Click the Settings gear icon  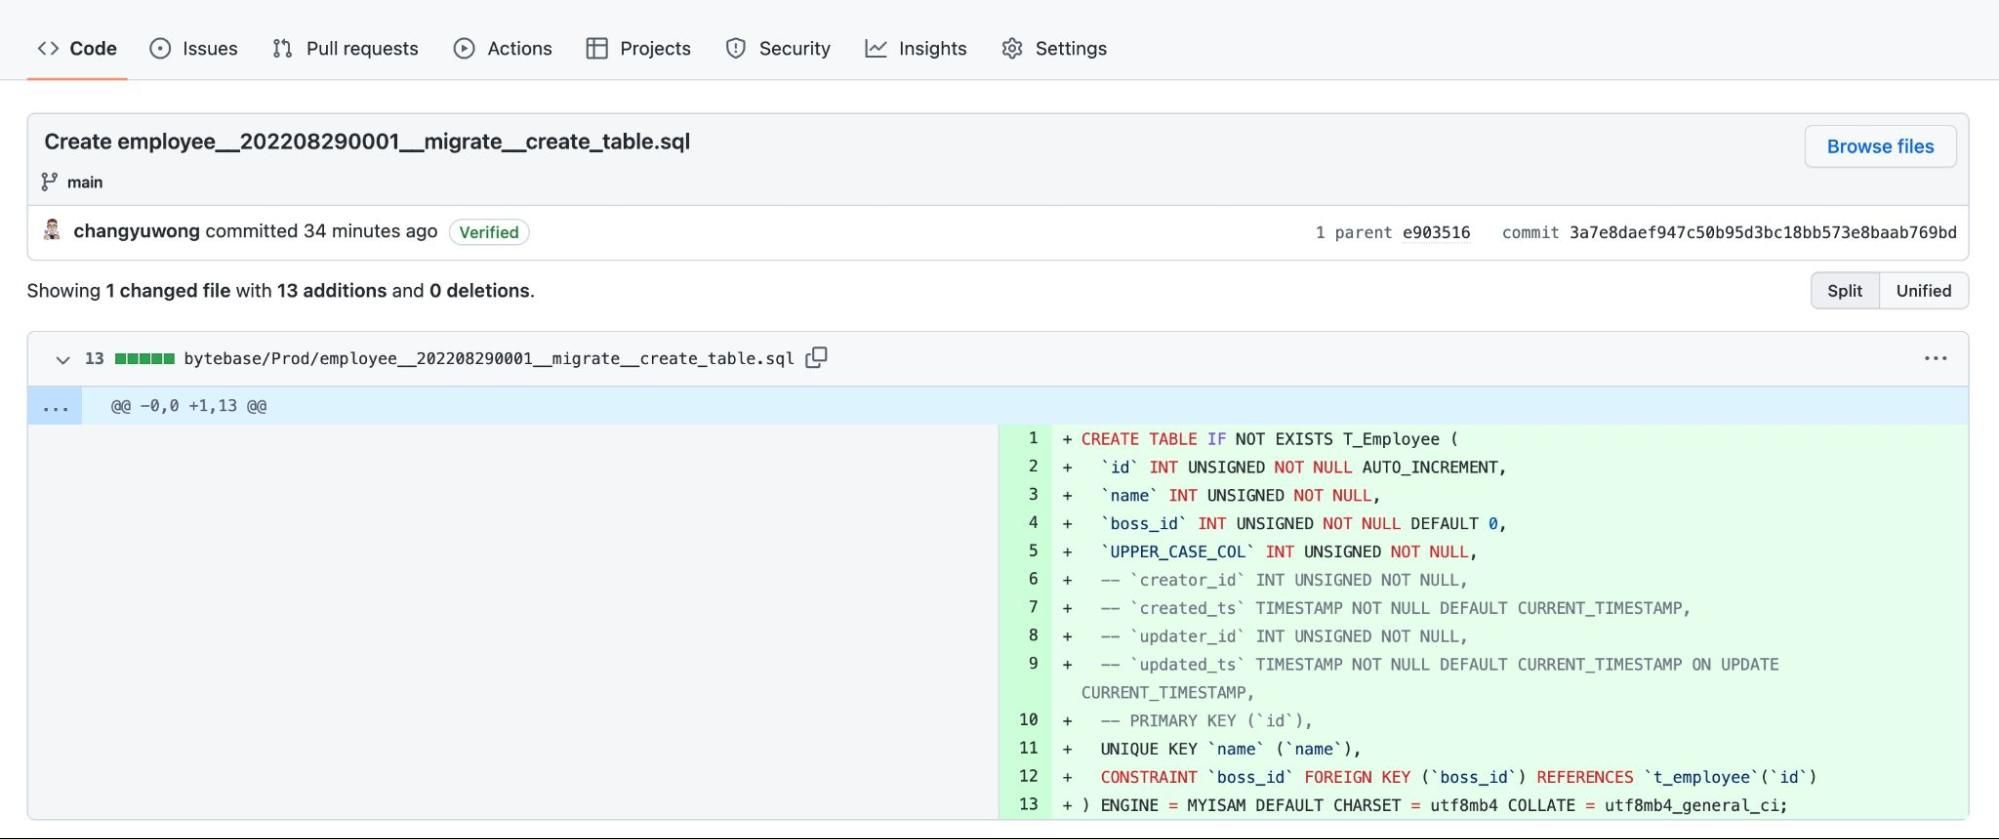[1012, 48]
